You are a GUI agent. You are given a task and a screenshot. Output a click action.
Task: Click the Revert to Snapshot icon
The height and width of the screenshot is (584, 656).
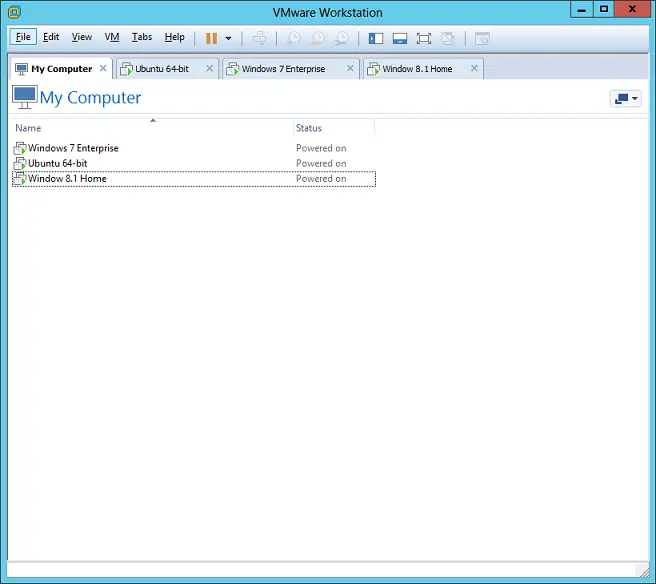click(x=318, y=38)
